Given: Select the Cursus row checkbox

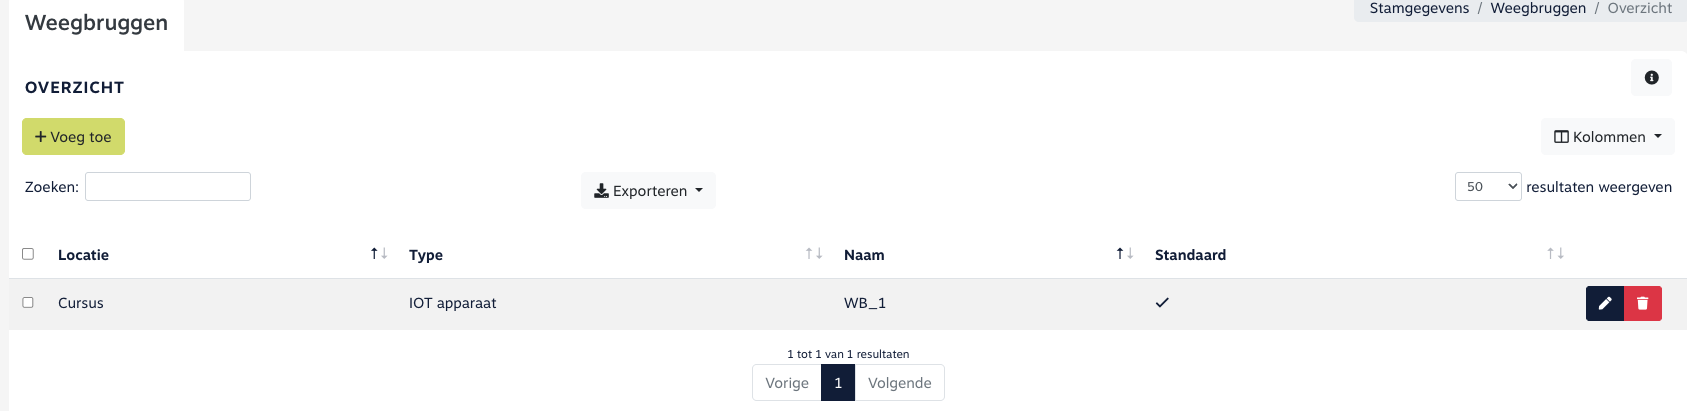Looking at the screenshot, I should point(28,302).
